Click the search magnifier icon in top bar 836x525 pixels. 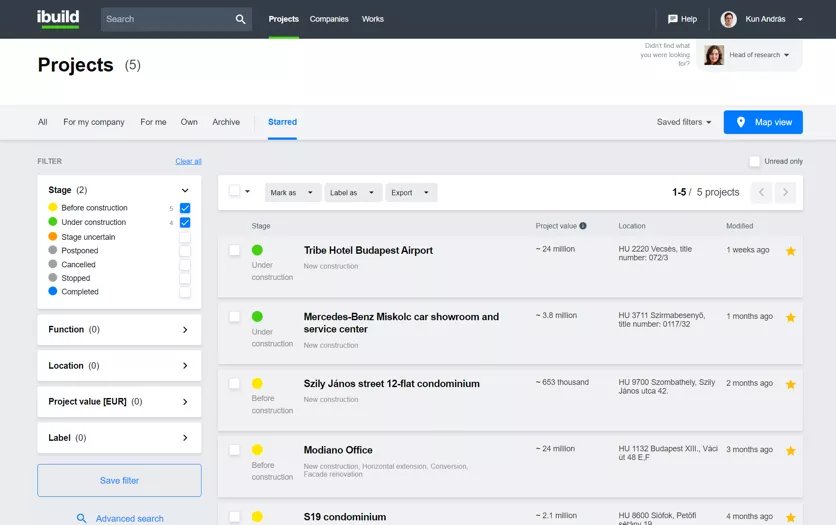point(240,19)
